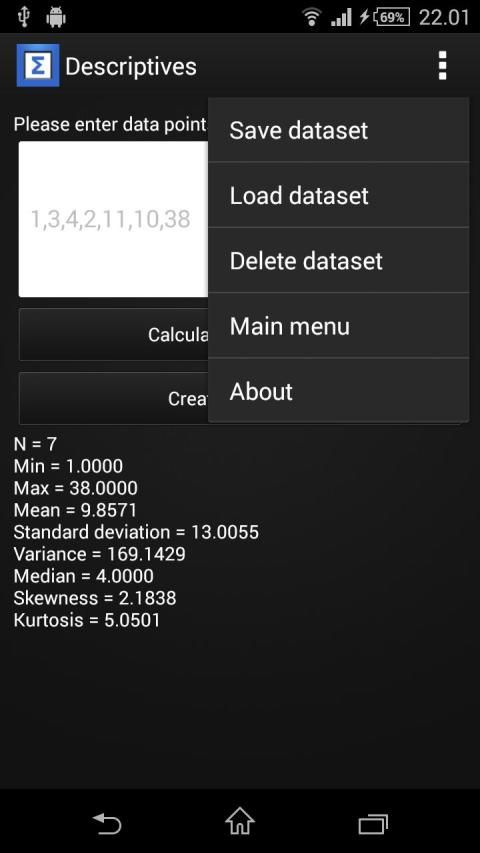Tap the Descriptives title text
480x853 pixels.
point(131,66)
